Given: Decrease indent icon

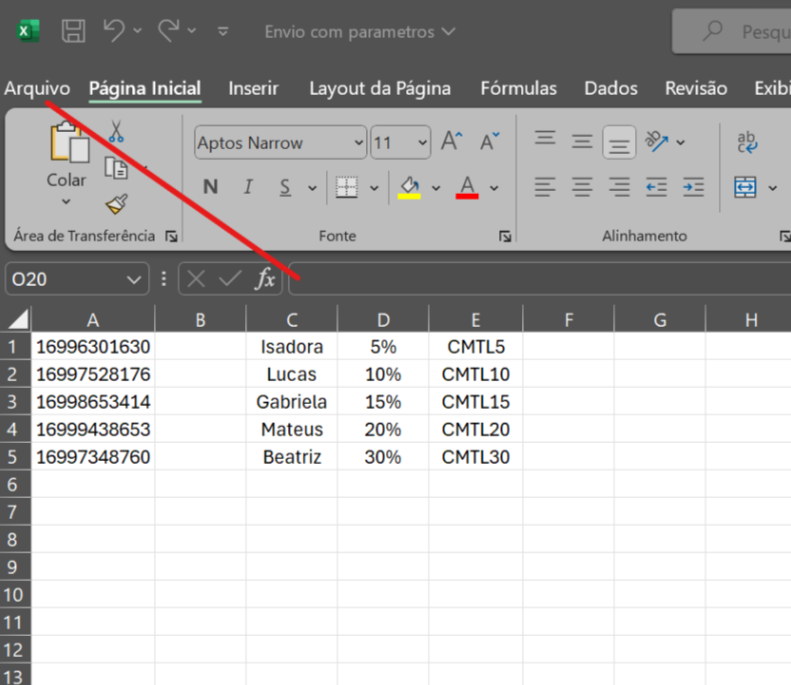Looking at the screenshot, I should click(656, 188).
